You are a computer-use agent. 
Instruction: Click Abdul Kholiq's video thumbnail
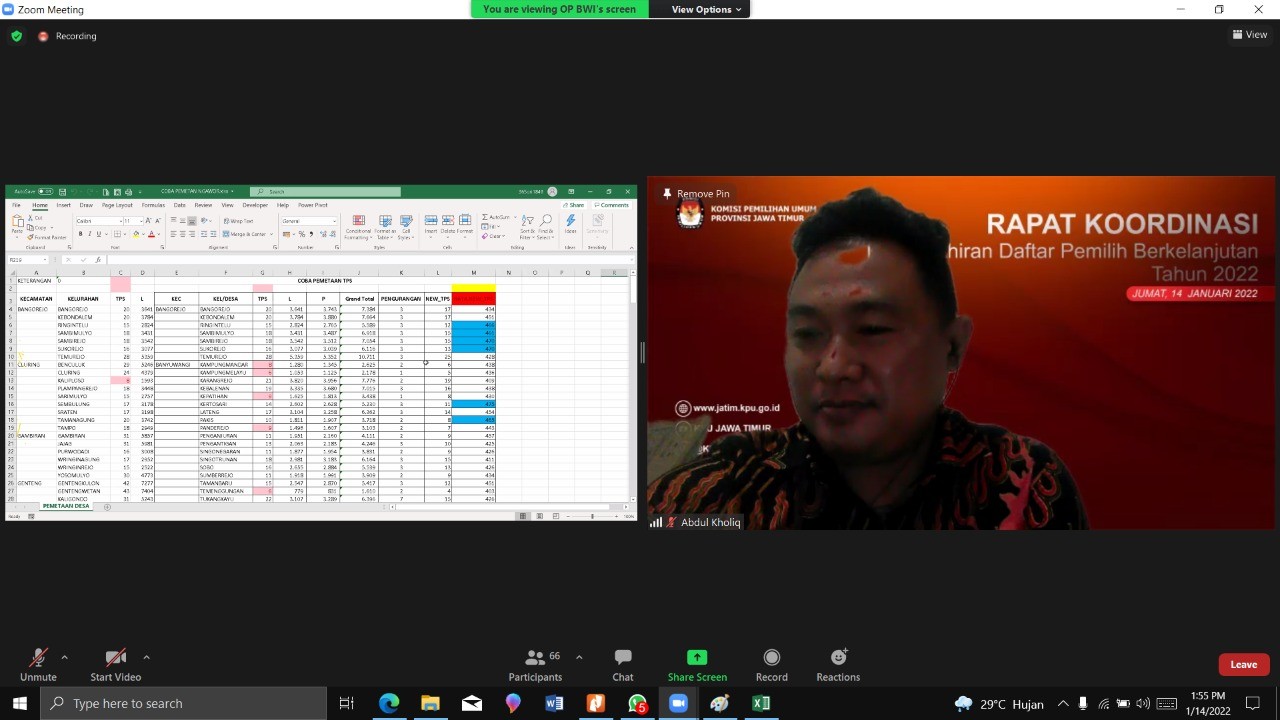point(960,353)
